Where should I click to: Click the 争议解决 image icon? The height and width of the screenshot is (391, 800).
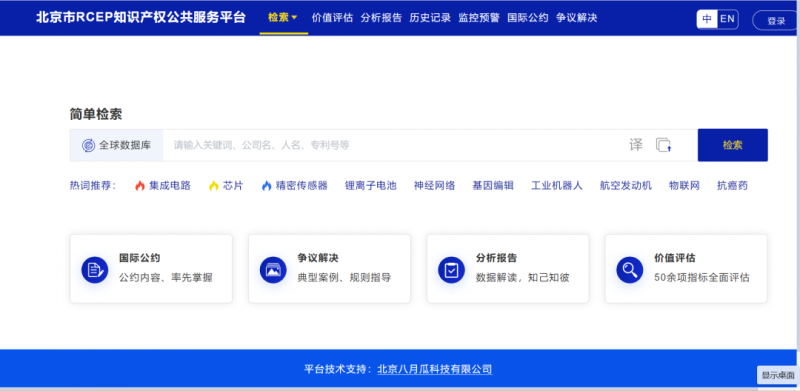click(x=273, y=270)
